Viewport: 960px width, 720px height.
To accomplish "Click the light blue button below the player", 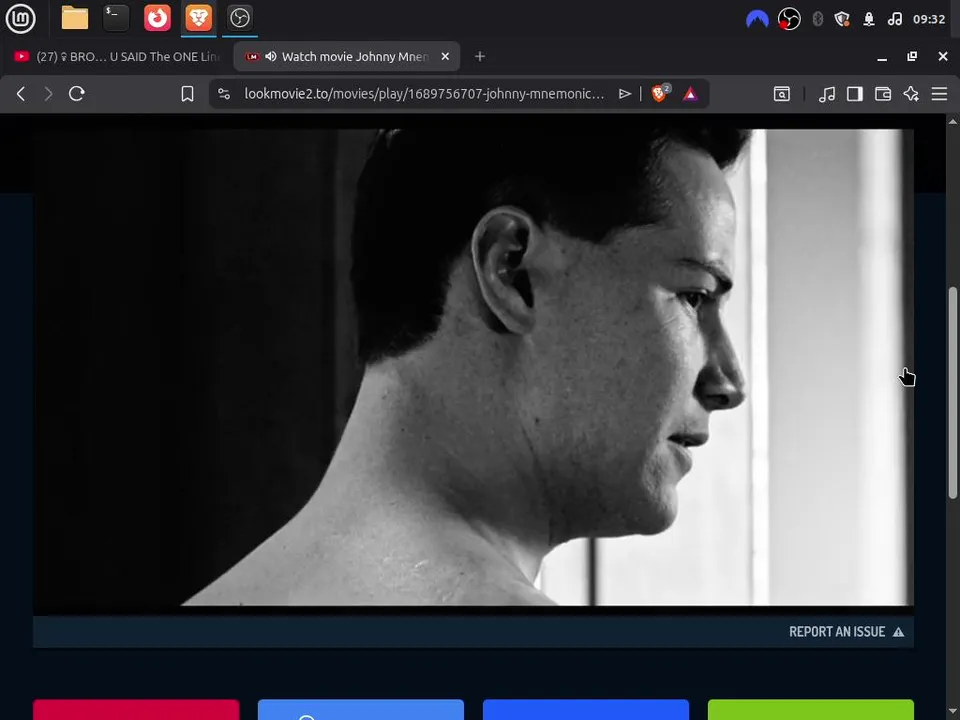I will (x=361, y=710).
